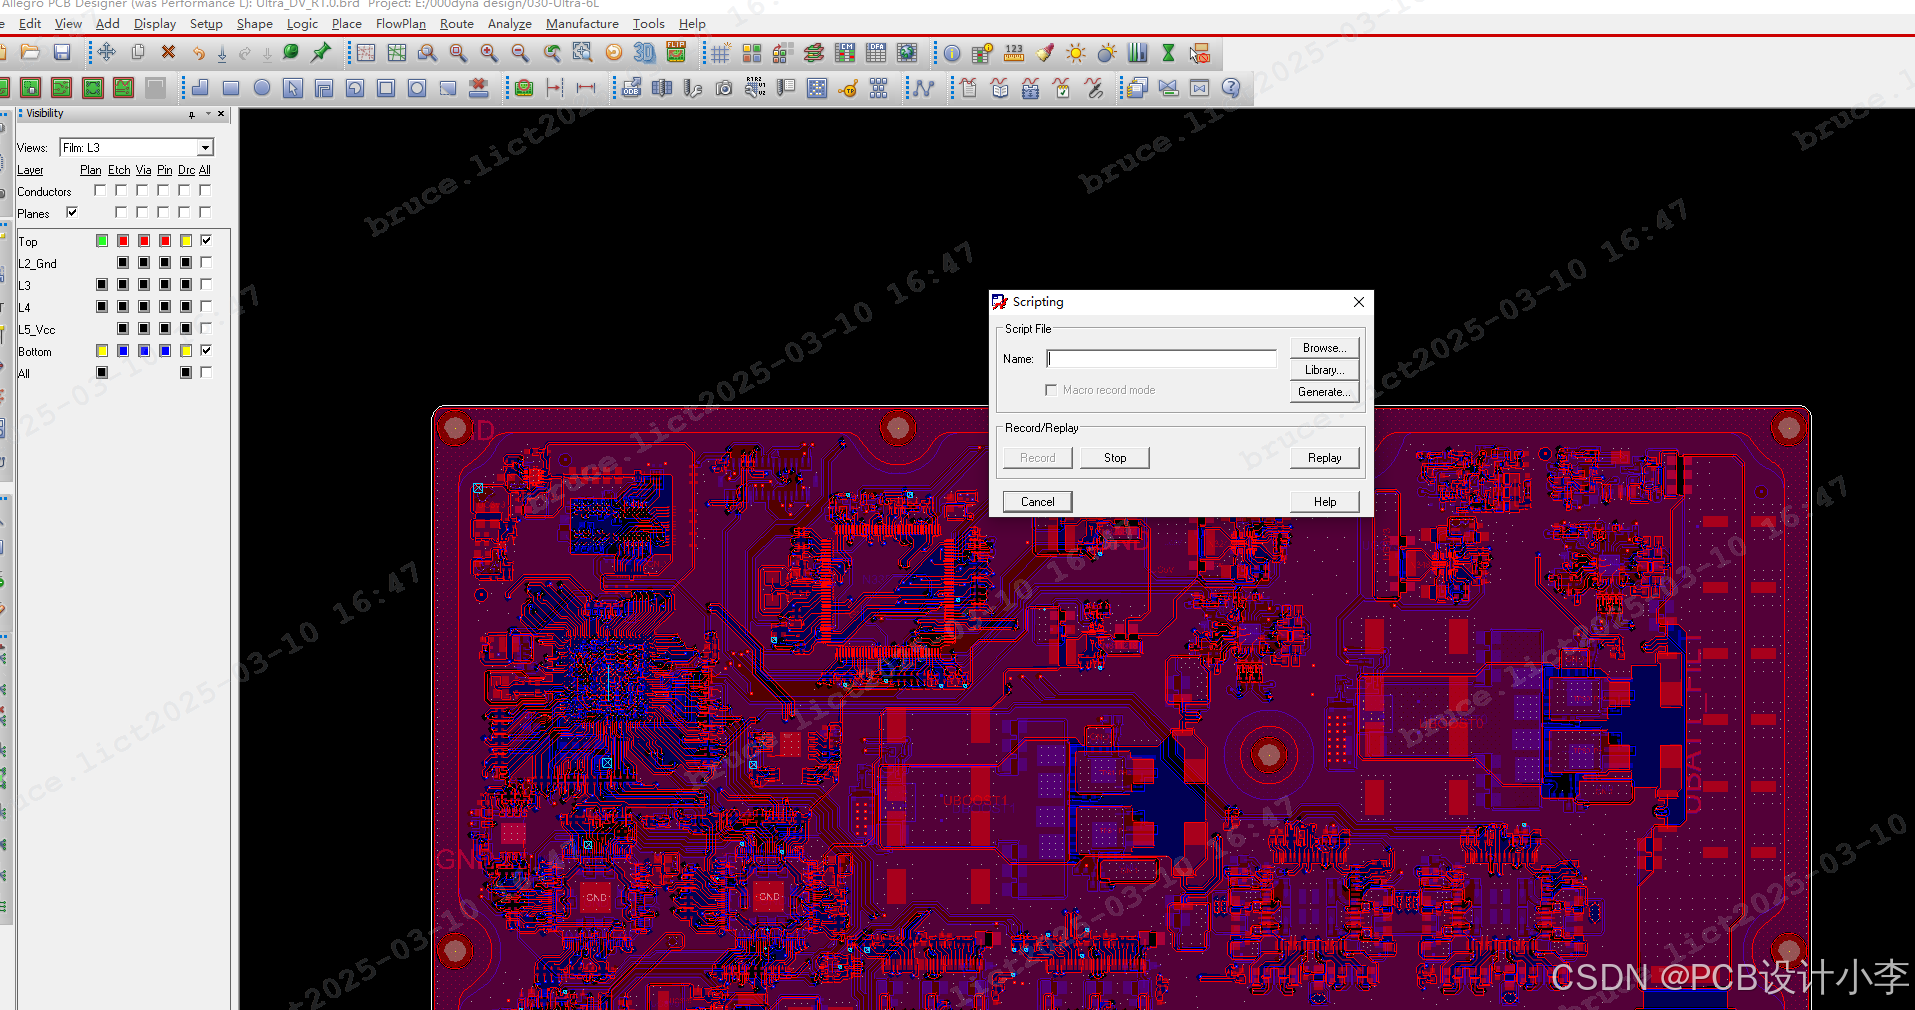
Task: Click the Add Connect routing icon
Action: (x=924, y=88)
